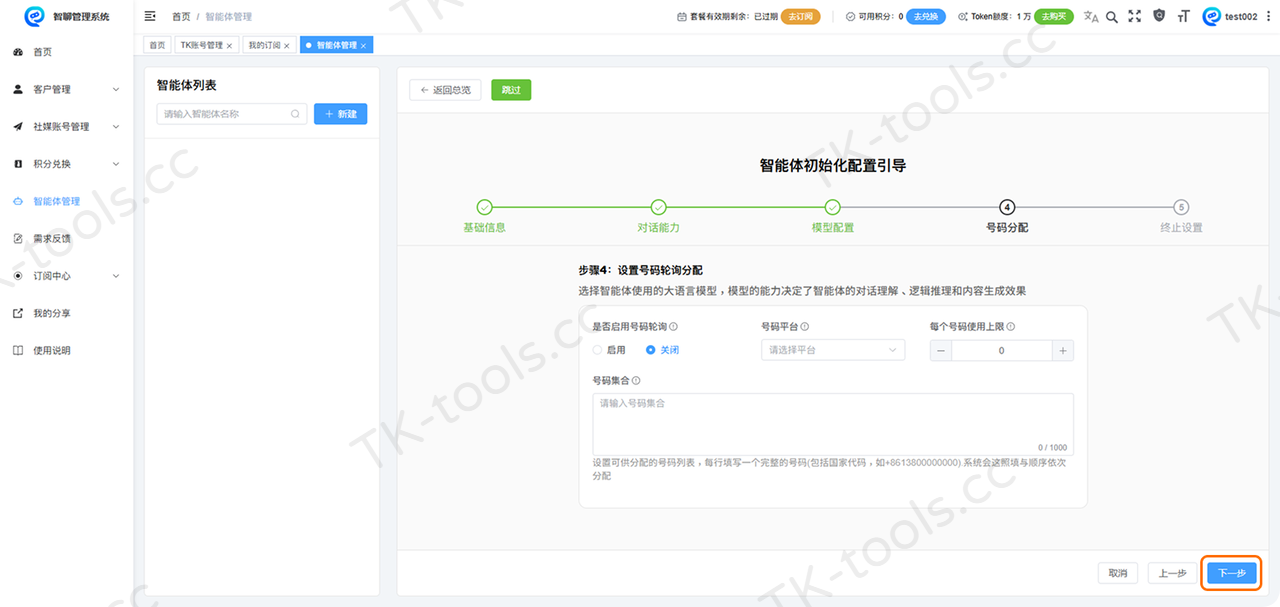Expand 客户管理 sidebar menu
1280x607 pixels.
[67, 89]
